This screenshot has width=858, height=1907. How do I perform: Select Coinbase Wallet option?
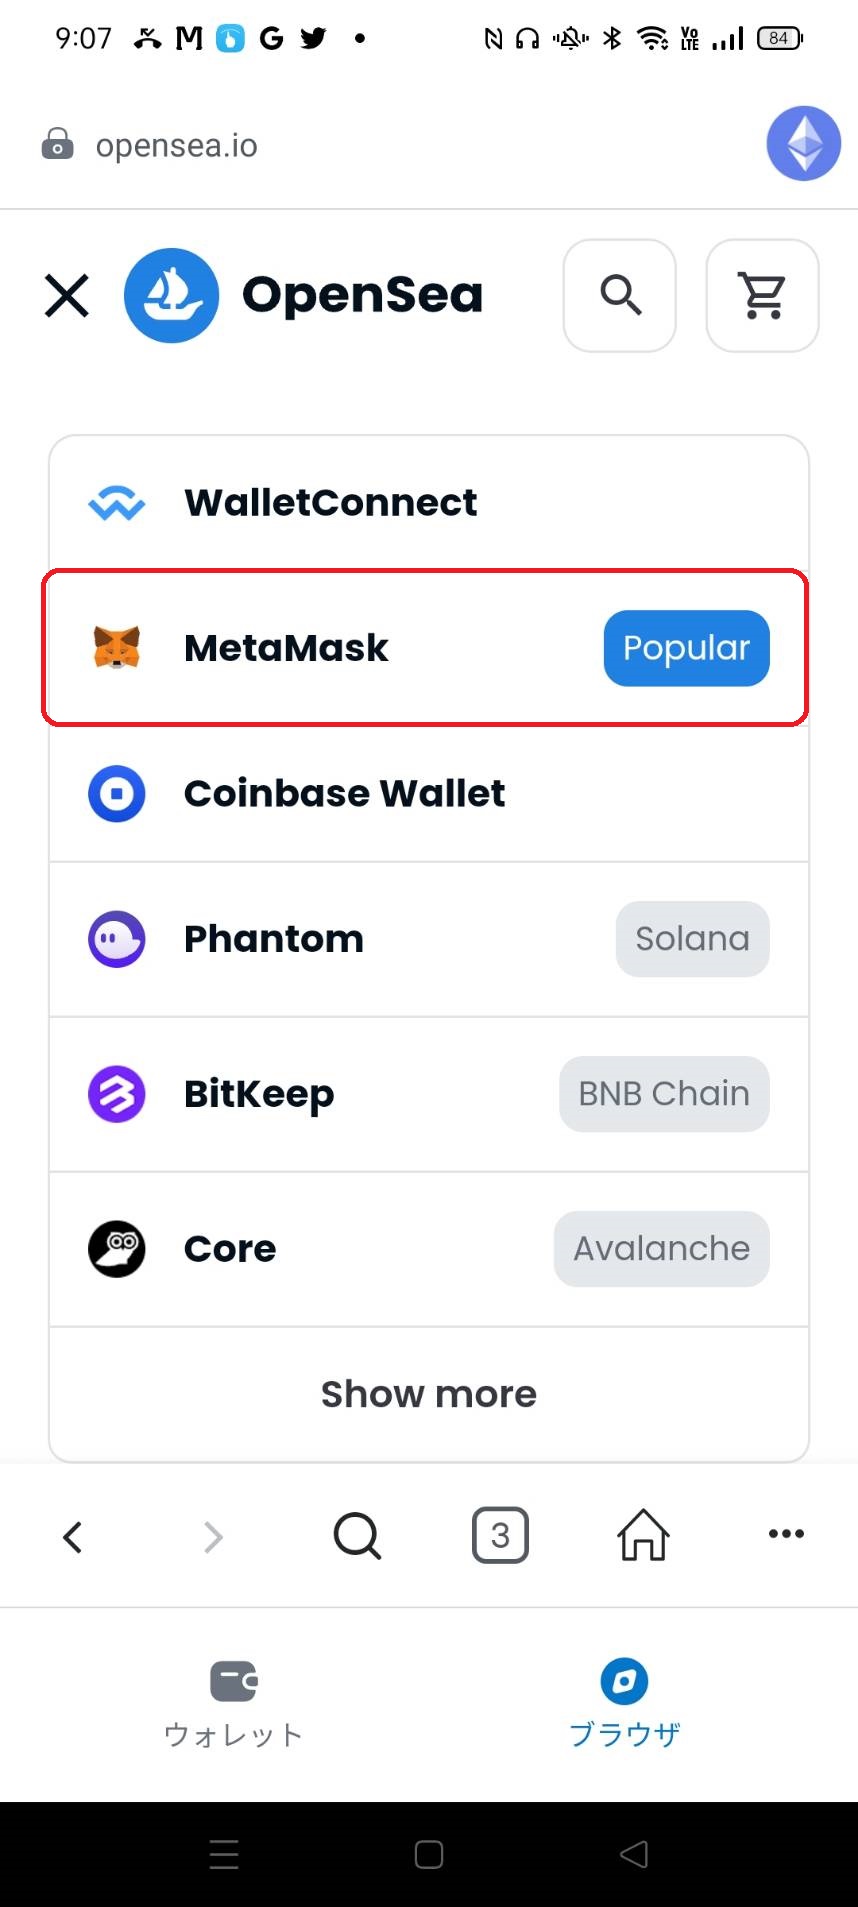coord(428,794)
